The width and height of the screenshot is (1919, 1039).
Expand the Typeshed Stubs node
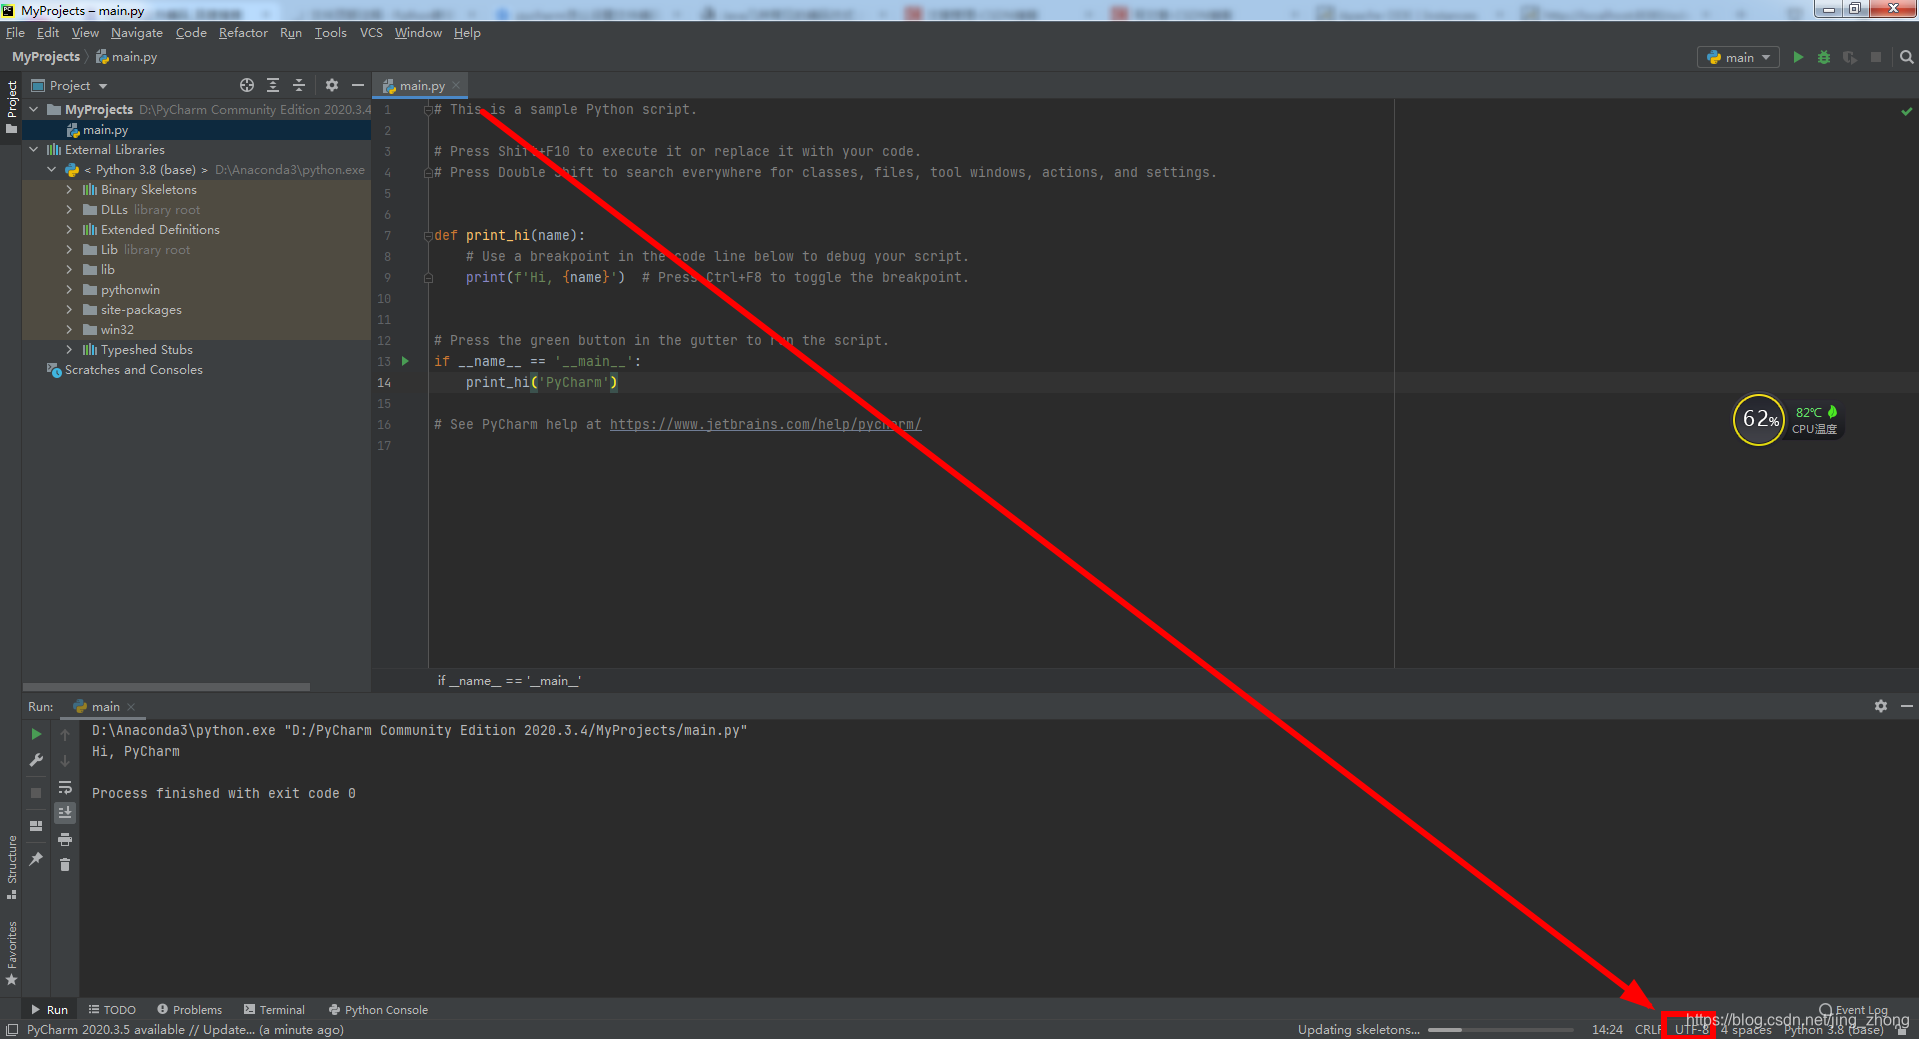69,350
